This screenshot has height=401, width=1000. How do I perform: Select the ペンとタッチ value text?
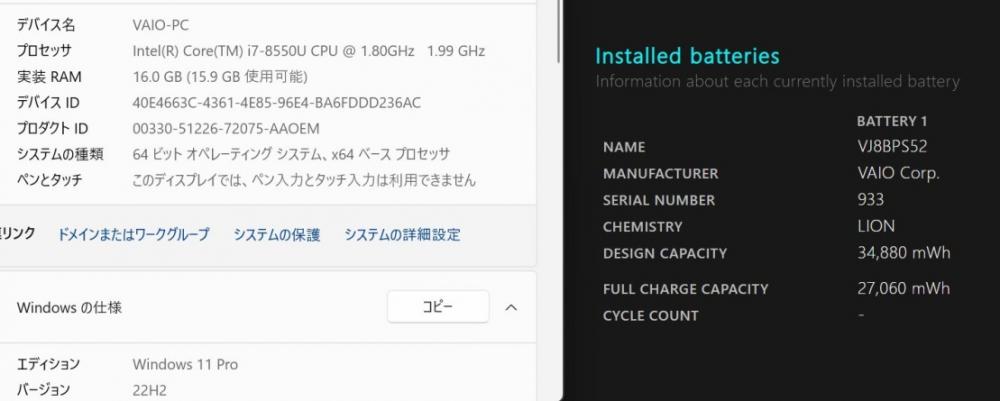click(x=304, y=180)
